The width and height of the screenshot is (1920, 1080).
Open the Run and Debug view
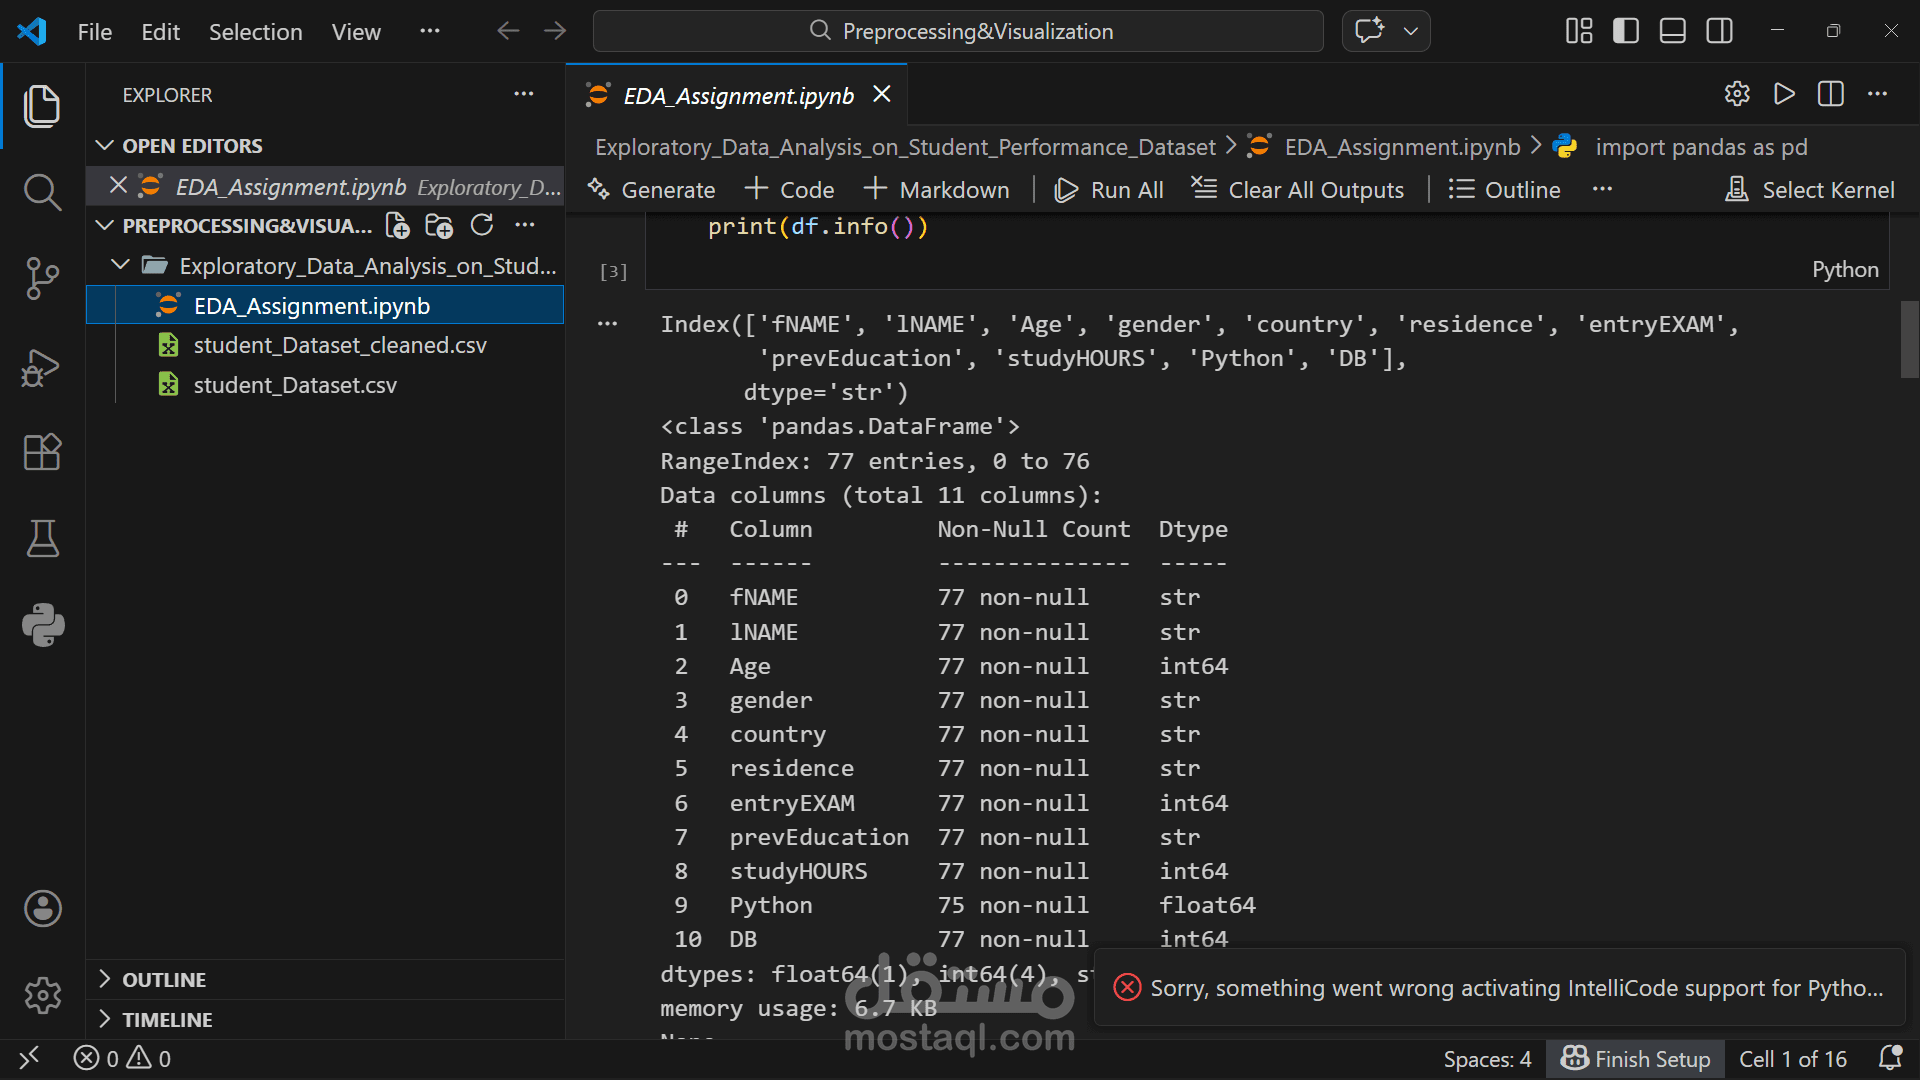(x=42, y=367)
